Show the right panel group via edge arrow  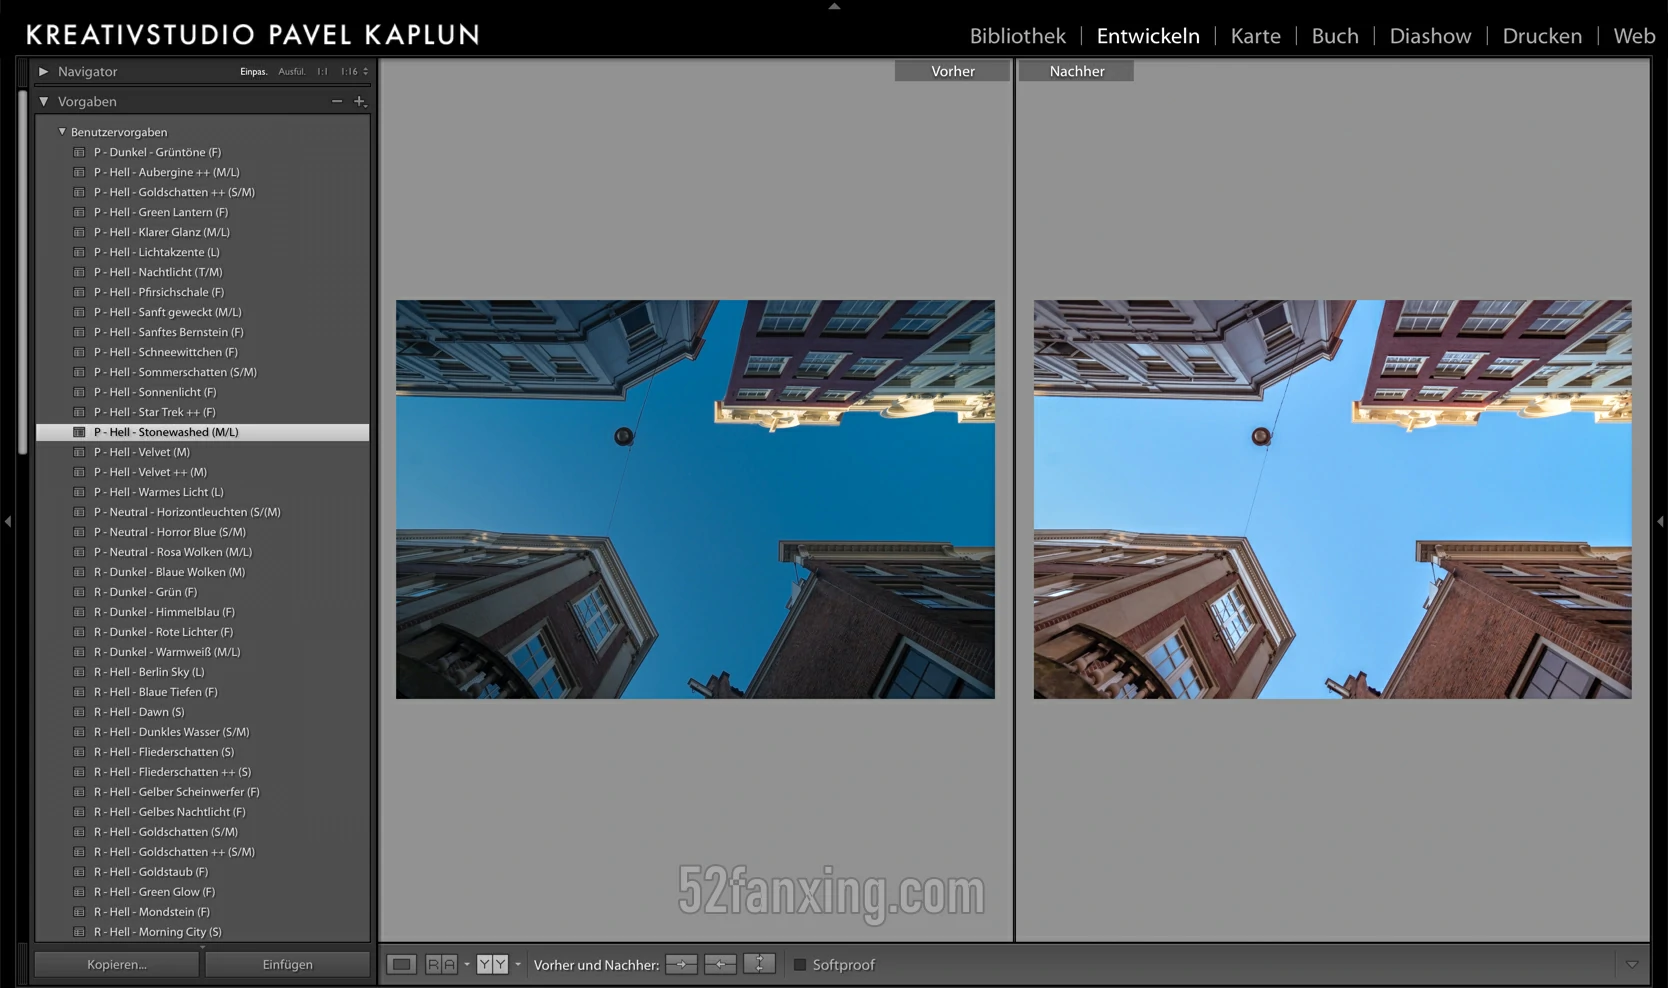1660,521
